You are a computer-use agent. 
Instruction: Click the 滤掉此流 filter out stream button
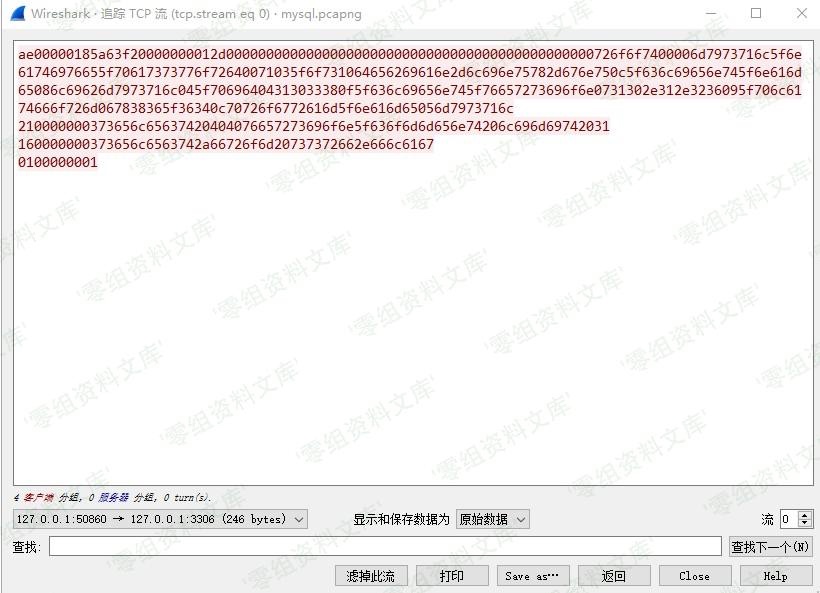[x=371, y=576]
